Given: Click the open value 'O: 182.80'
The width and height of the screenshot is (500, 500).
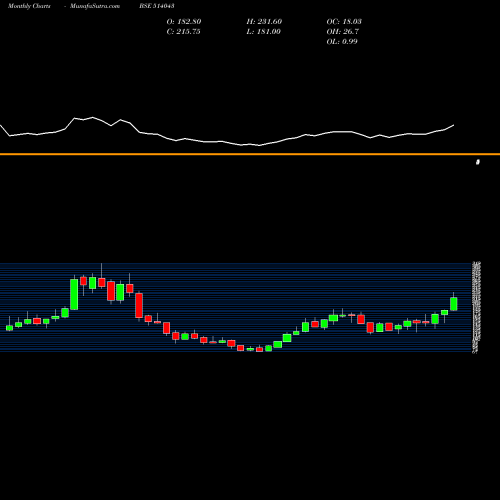Looking at the screenshot, I should 184,22.
